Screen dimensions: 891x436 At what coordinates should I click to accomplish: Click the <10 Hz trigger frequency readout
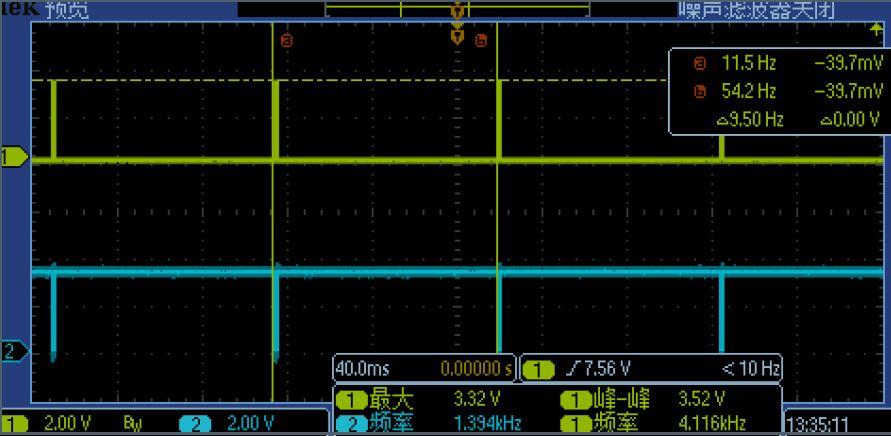coord(750,370)
